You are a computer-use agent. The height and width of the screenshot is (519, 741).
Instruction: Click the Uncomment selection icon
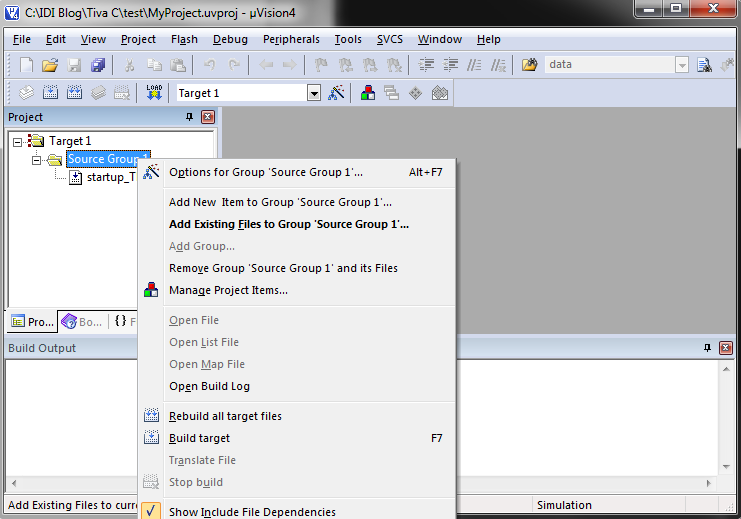coord(498,64)
